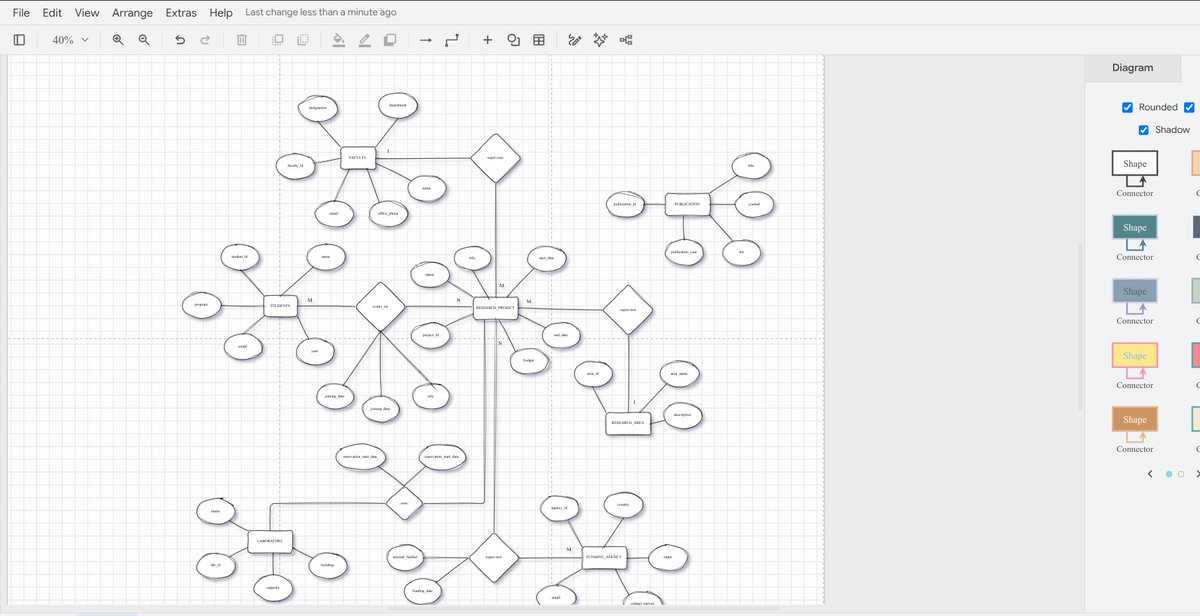Select the publication_id attribute ellipse
The height and width of the screenshot is (616, 1200).
coord(625,204)
